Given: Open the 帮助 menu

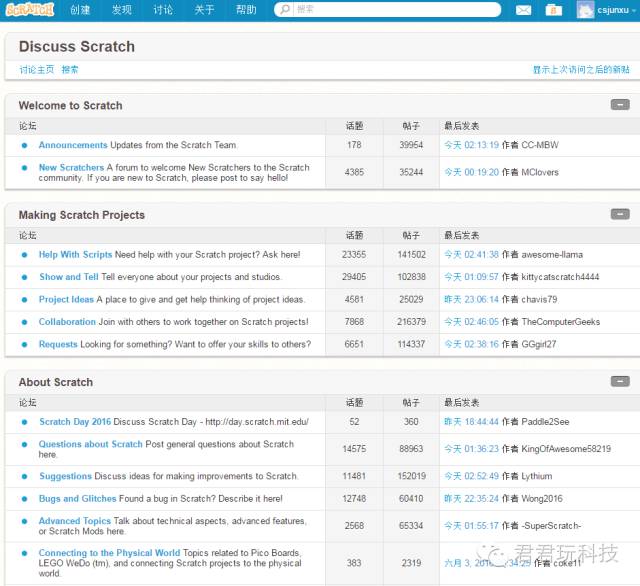Looking at the screenshot, I should tap(246, 9).
